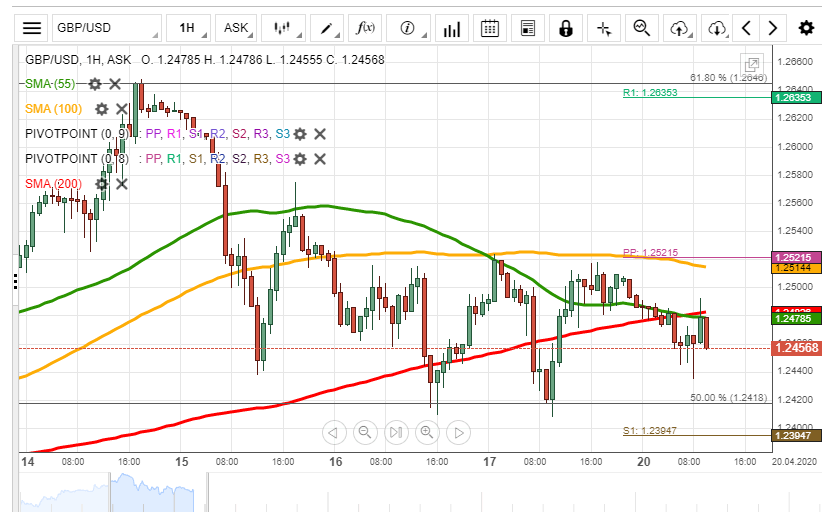Click the date label 17 on time axis
The height and width of the screenshot is (526, 831).
click(489, 462)
